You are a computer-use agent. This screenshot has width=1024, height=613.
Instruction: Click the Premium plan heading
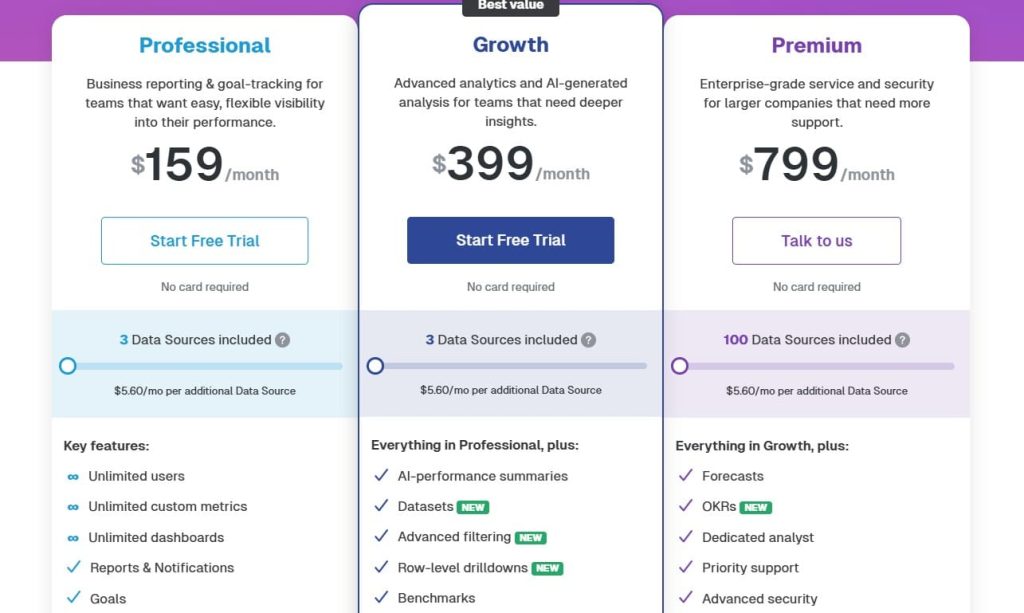coord(816,45)
